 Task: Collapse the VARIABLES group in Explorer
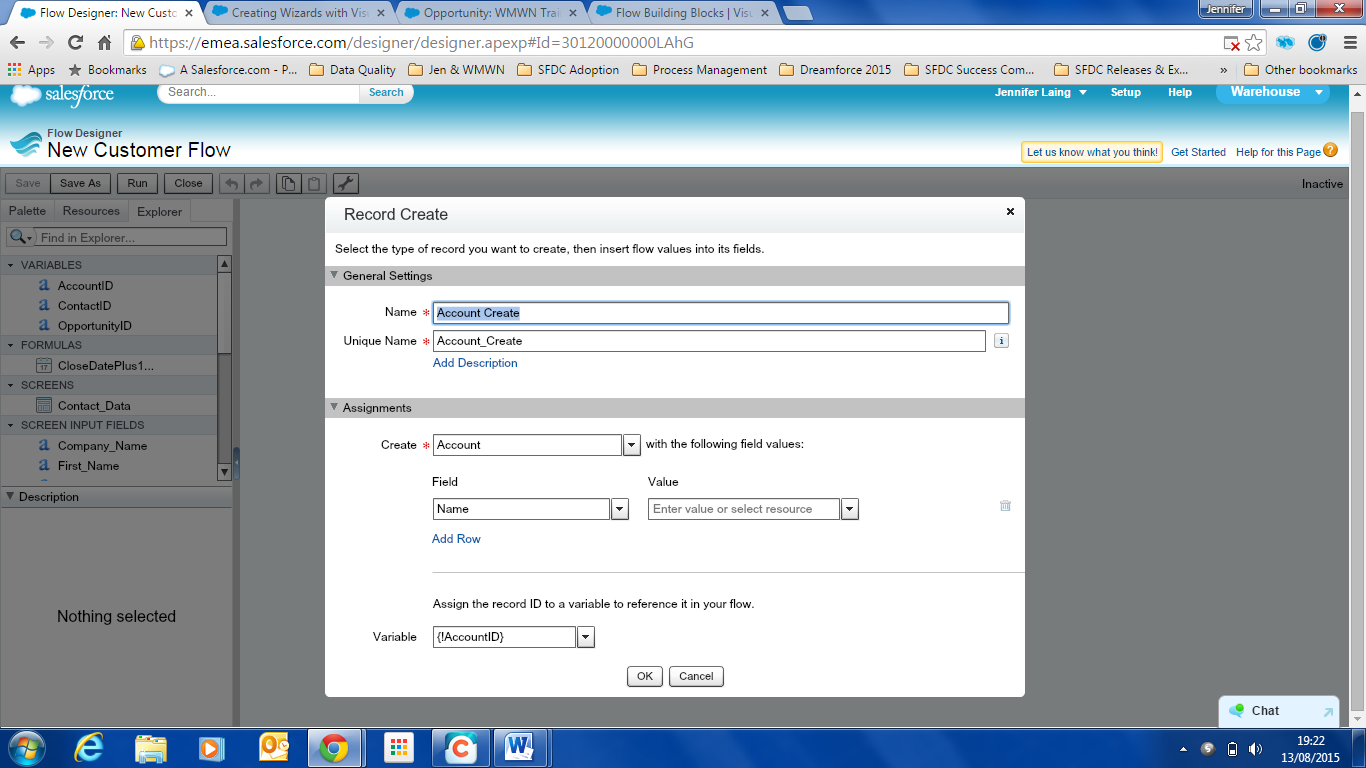(x=11, y=265)
